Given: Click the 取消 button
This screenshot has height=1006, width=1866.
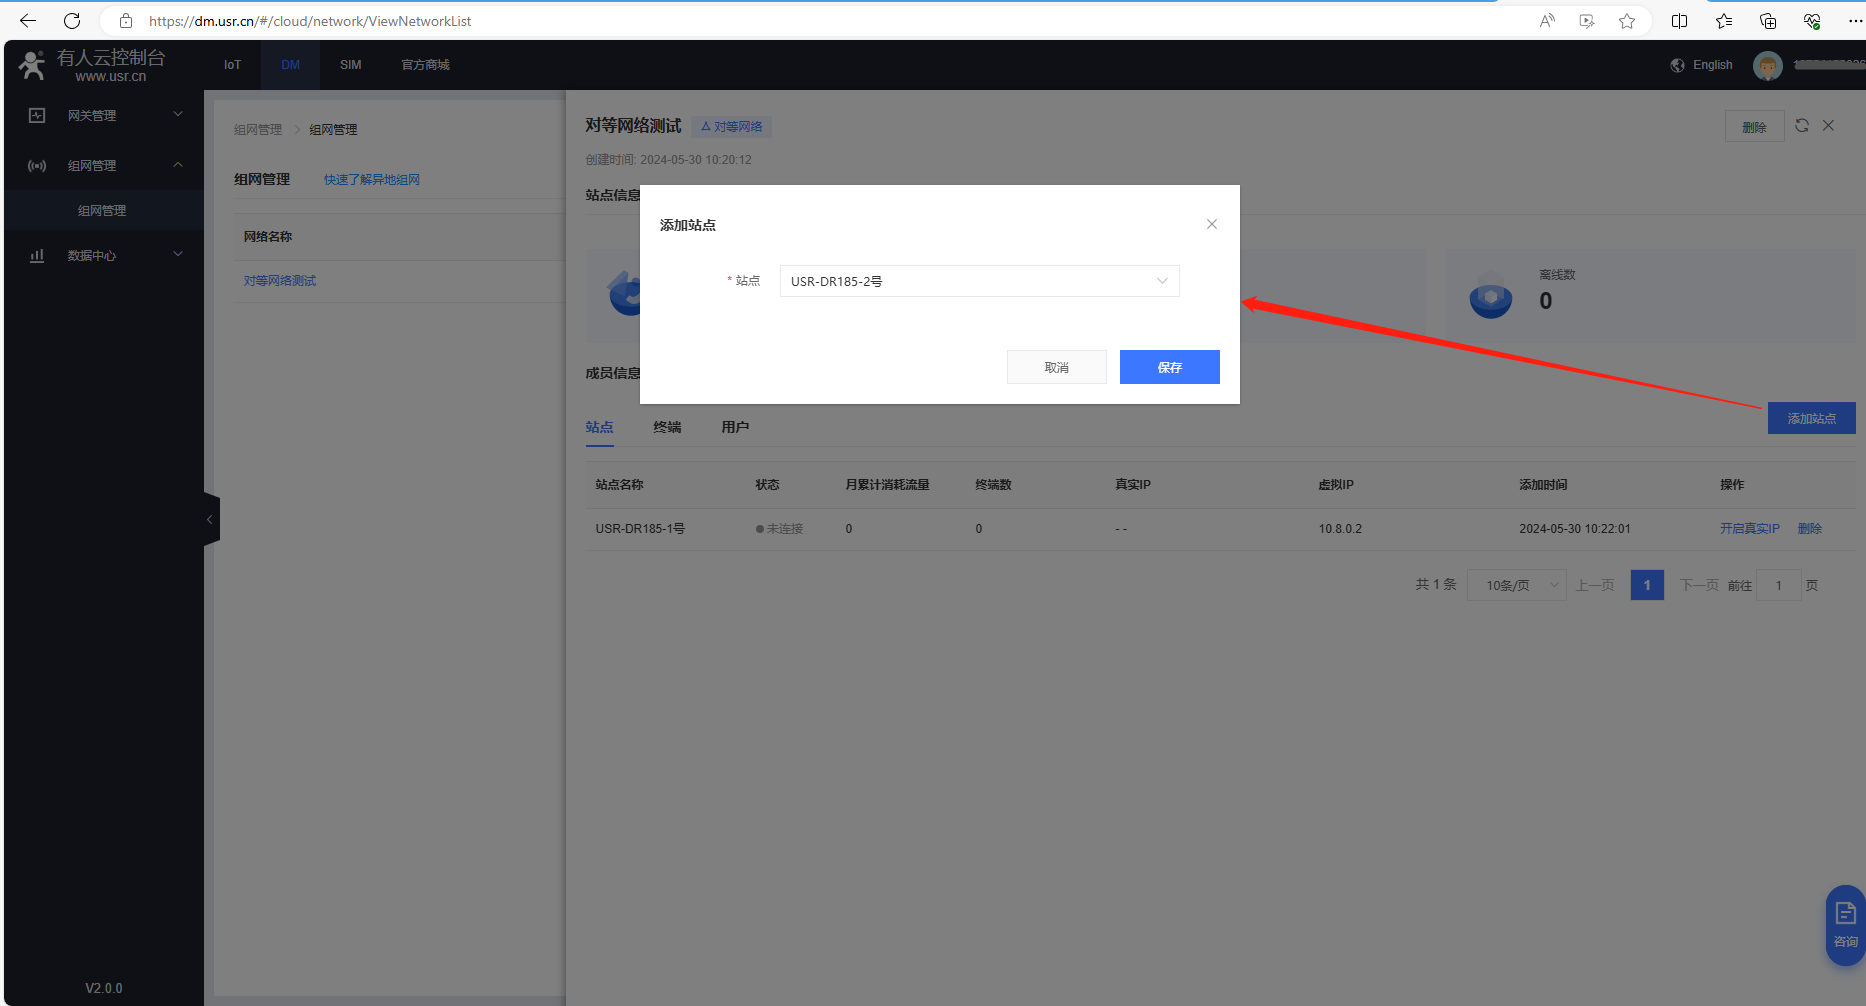Looking at the screenshot, I should (x=1056, y=367).
